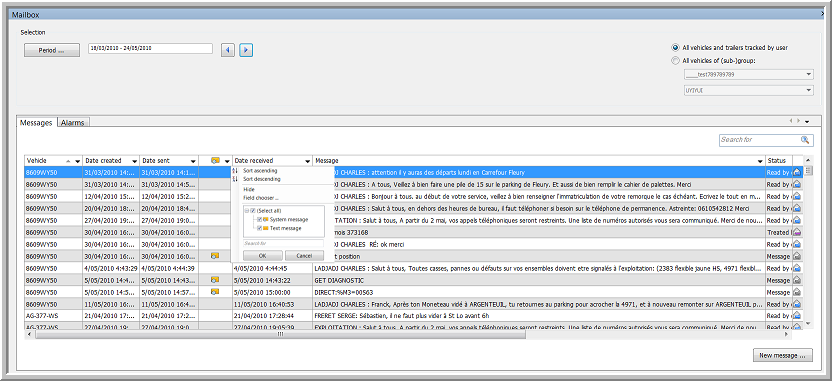The height and width of the screenshot is (381, 832).
Task: Click horizontal scrollbar right arrow
Action: click(x=786, y=335)
